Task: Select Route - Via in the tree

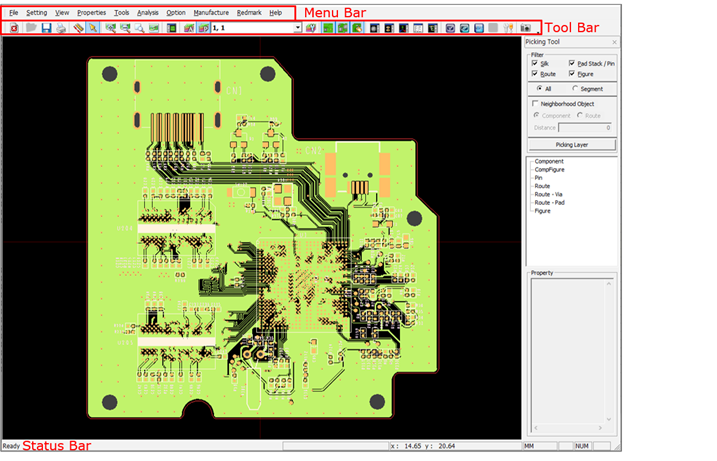Action: coord(550,194)
